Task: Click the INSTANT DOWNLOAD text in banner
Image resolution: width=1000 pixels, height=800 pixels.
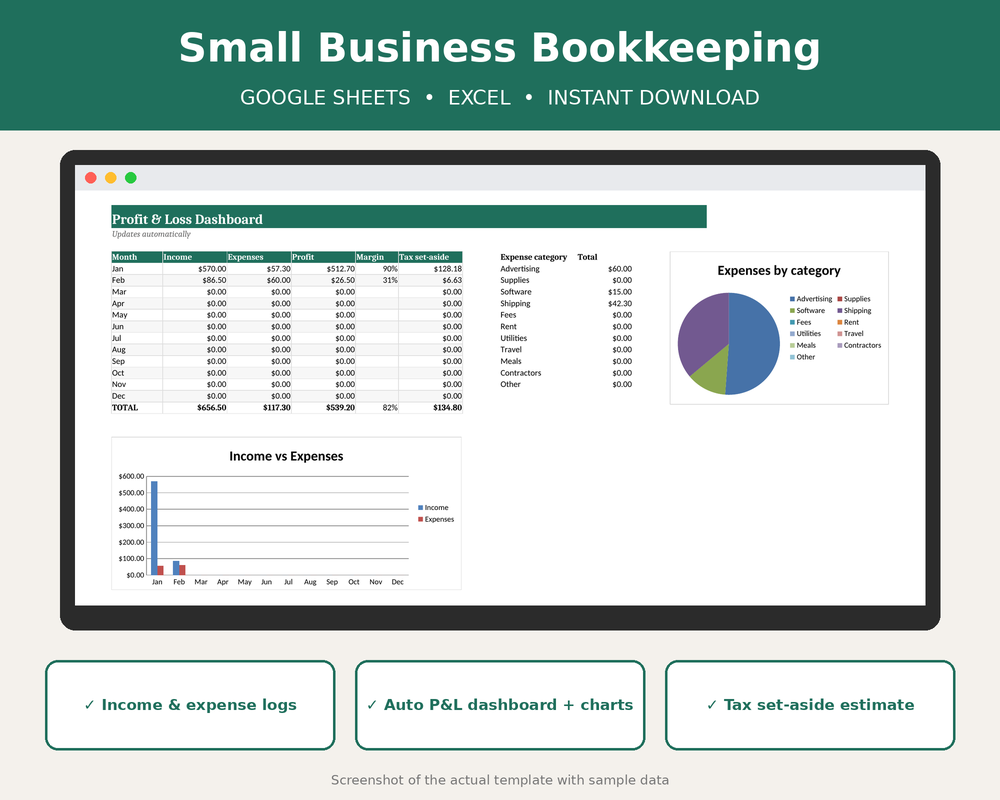Action: coord(653,98)
